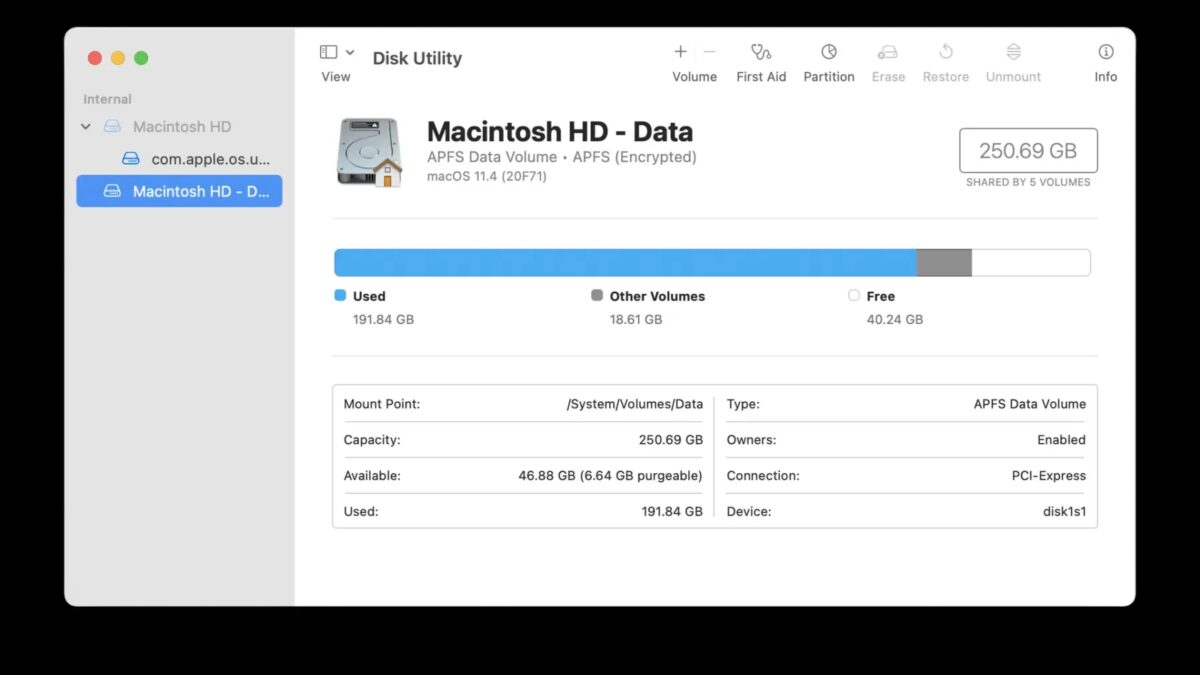Open the Info panel icon
1200x675 pixels.
click(1105, 52)
